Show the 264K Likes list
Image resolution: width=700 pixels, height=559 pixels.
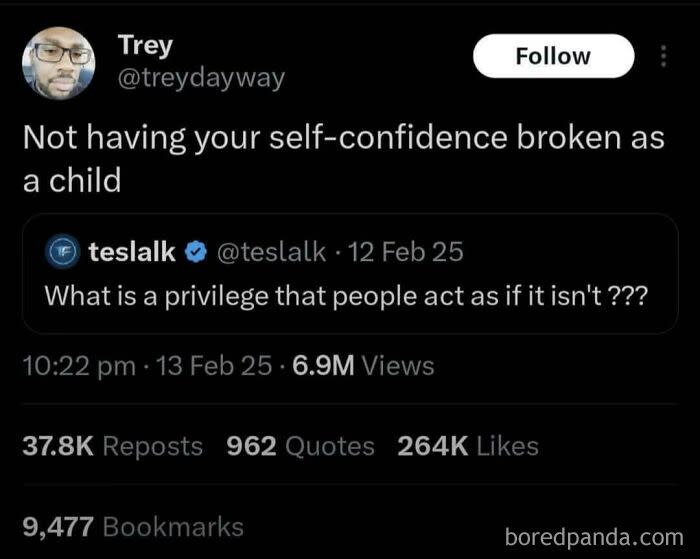[x=468, y=446]
